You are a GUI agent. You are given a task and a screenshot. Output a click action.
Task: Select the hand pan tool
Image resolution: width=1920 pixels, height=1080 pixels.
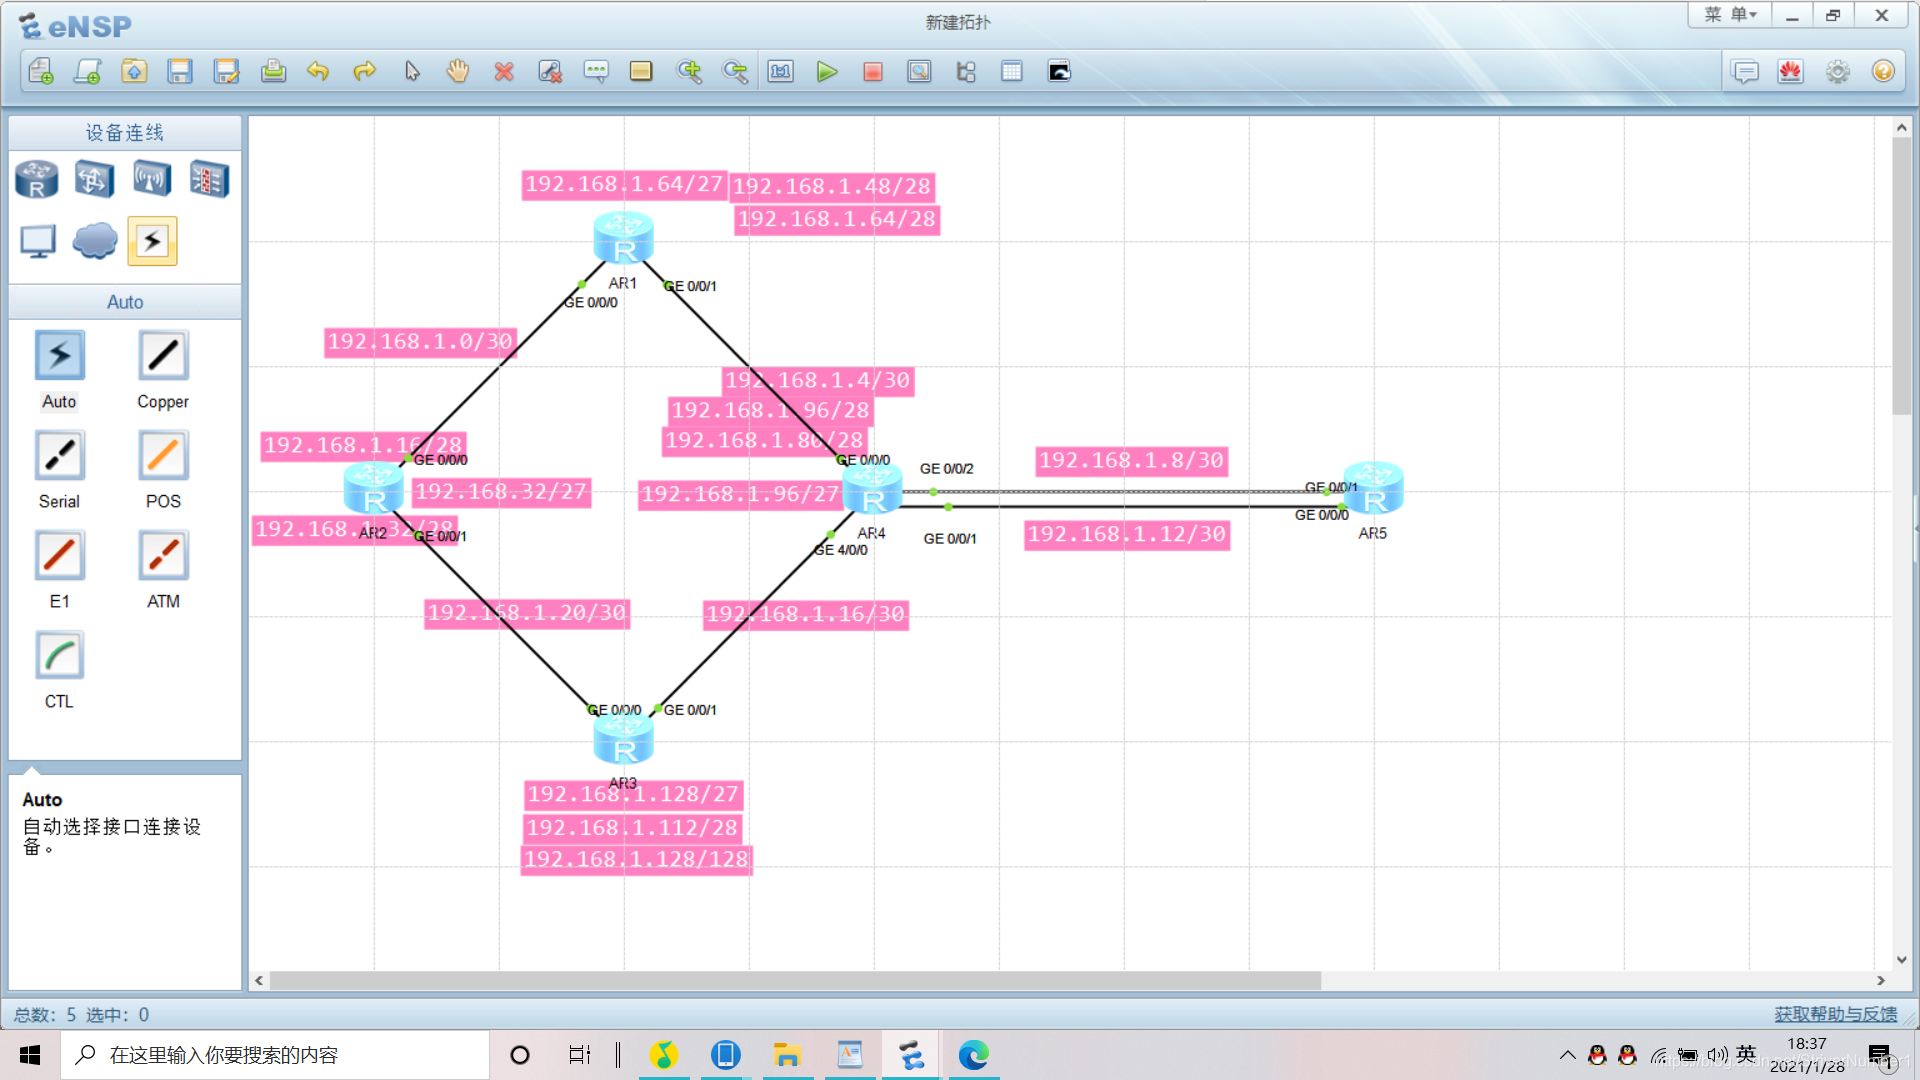[x=458, y=71]
